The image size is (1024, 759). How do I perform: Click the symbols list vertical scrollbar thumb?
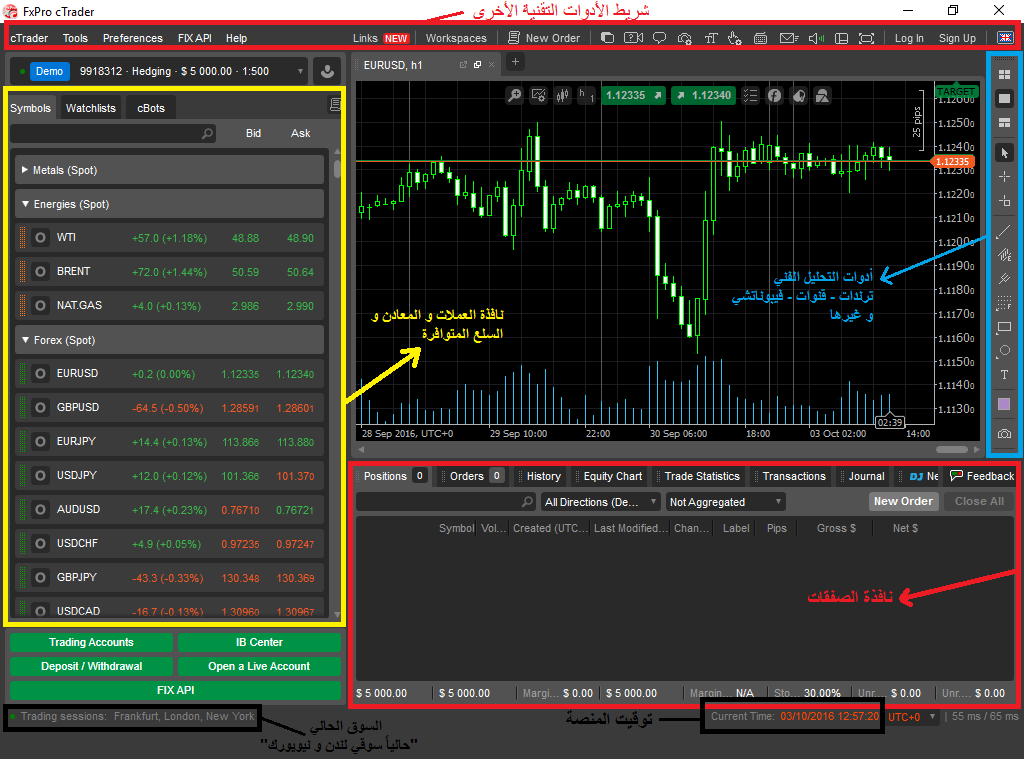[x=337, y=167]
